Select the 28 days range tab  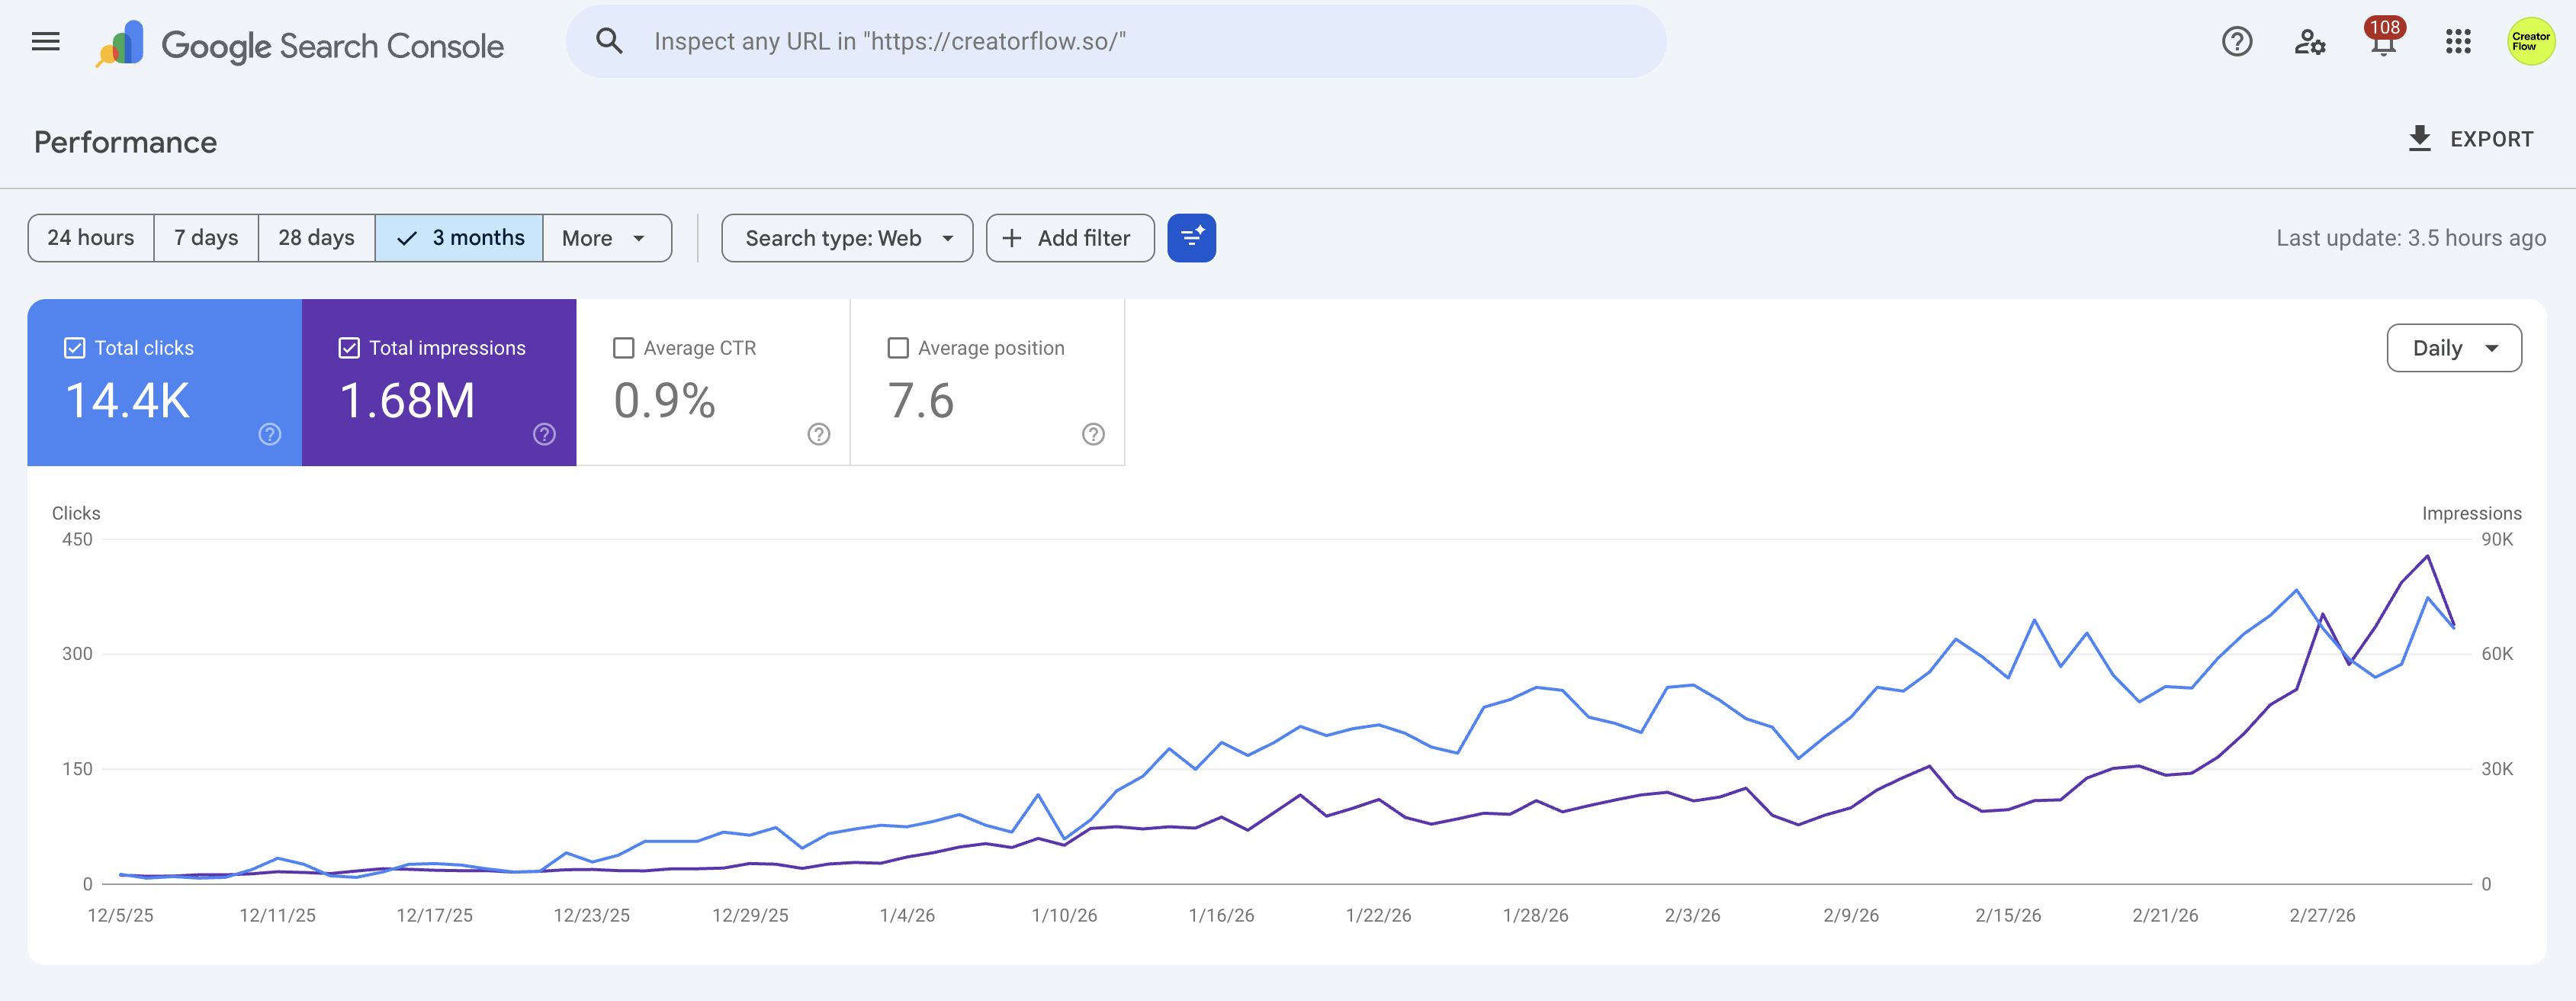(316, 238)
